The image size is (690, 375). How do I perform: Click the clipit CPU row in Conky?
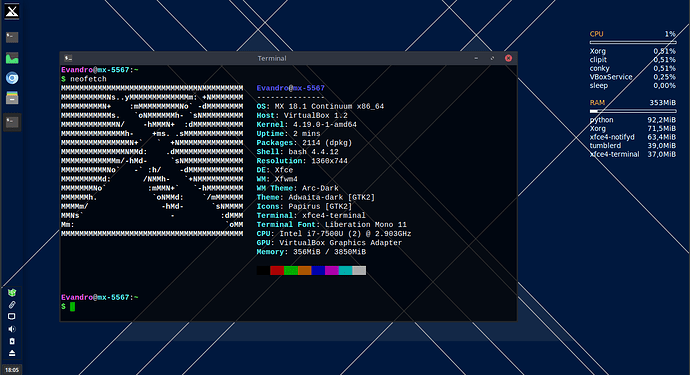click(x=633, y=60)
